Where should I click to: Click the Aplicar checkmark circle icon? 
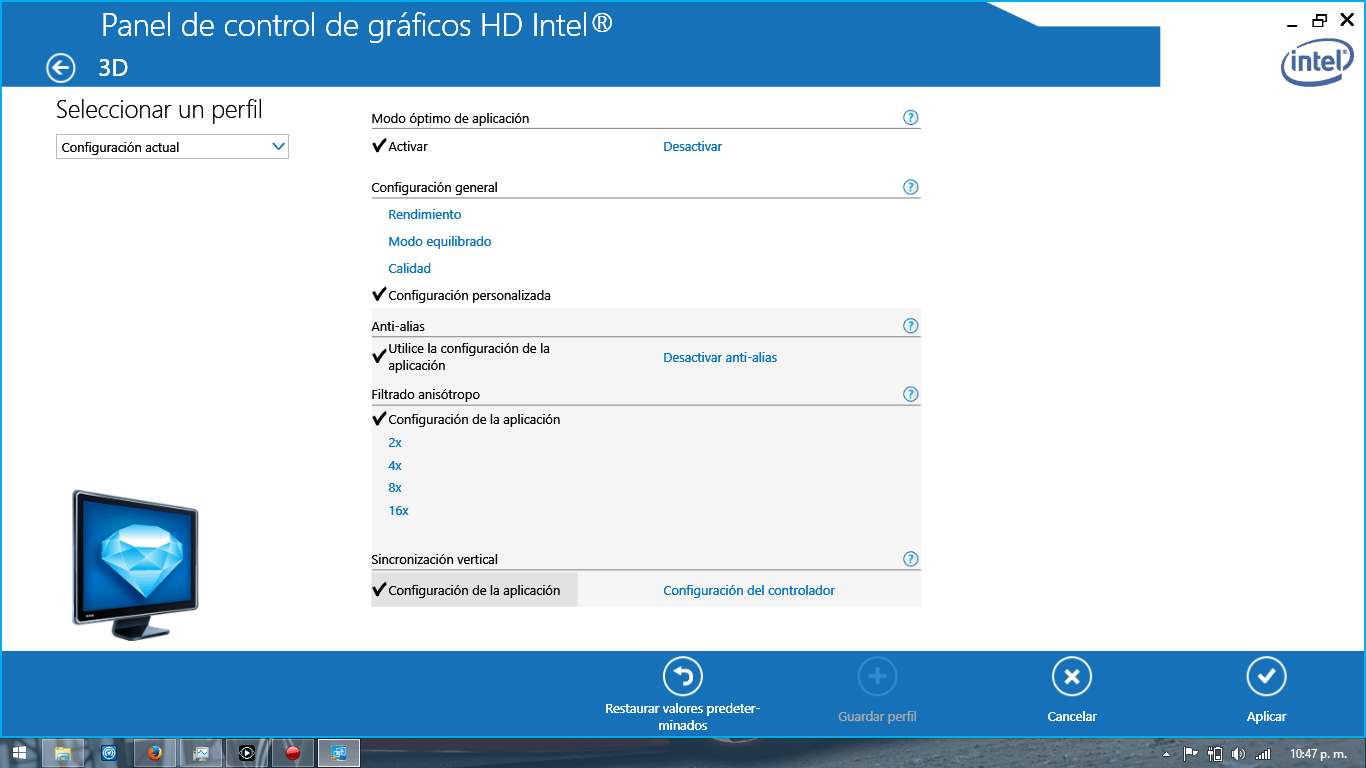pos(1266,677)
